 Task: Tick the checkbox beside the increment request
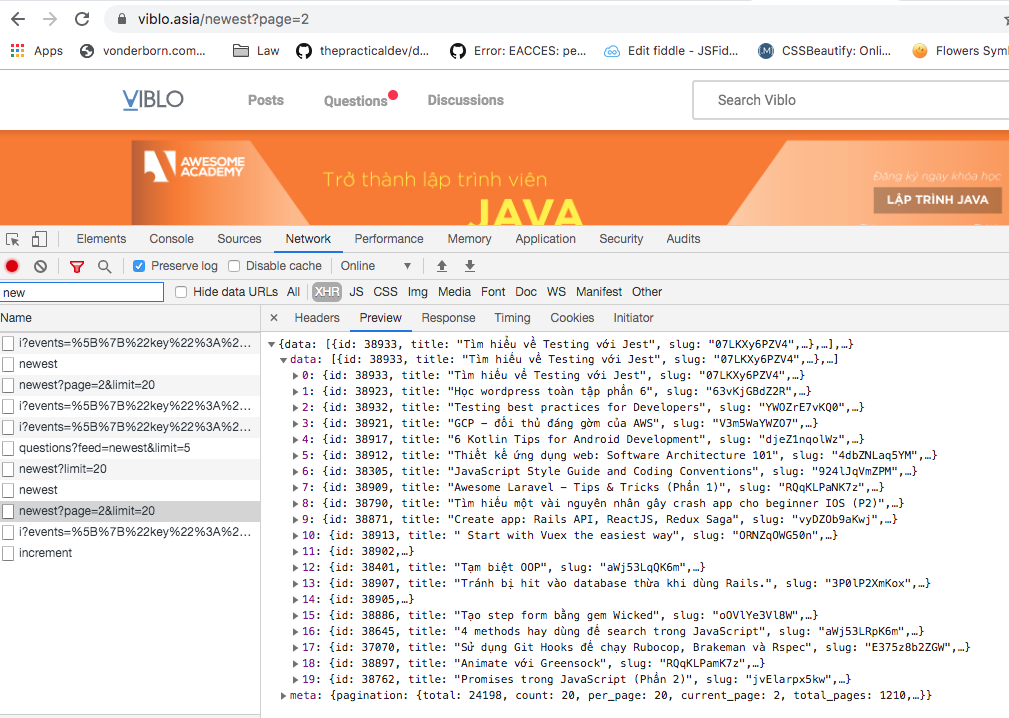pyautogui.click(x=8, y=553)
